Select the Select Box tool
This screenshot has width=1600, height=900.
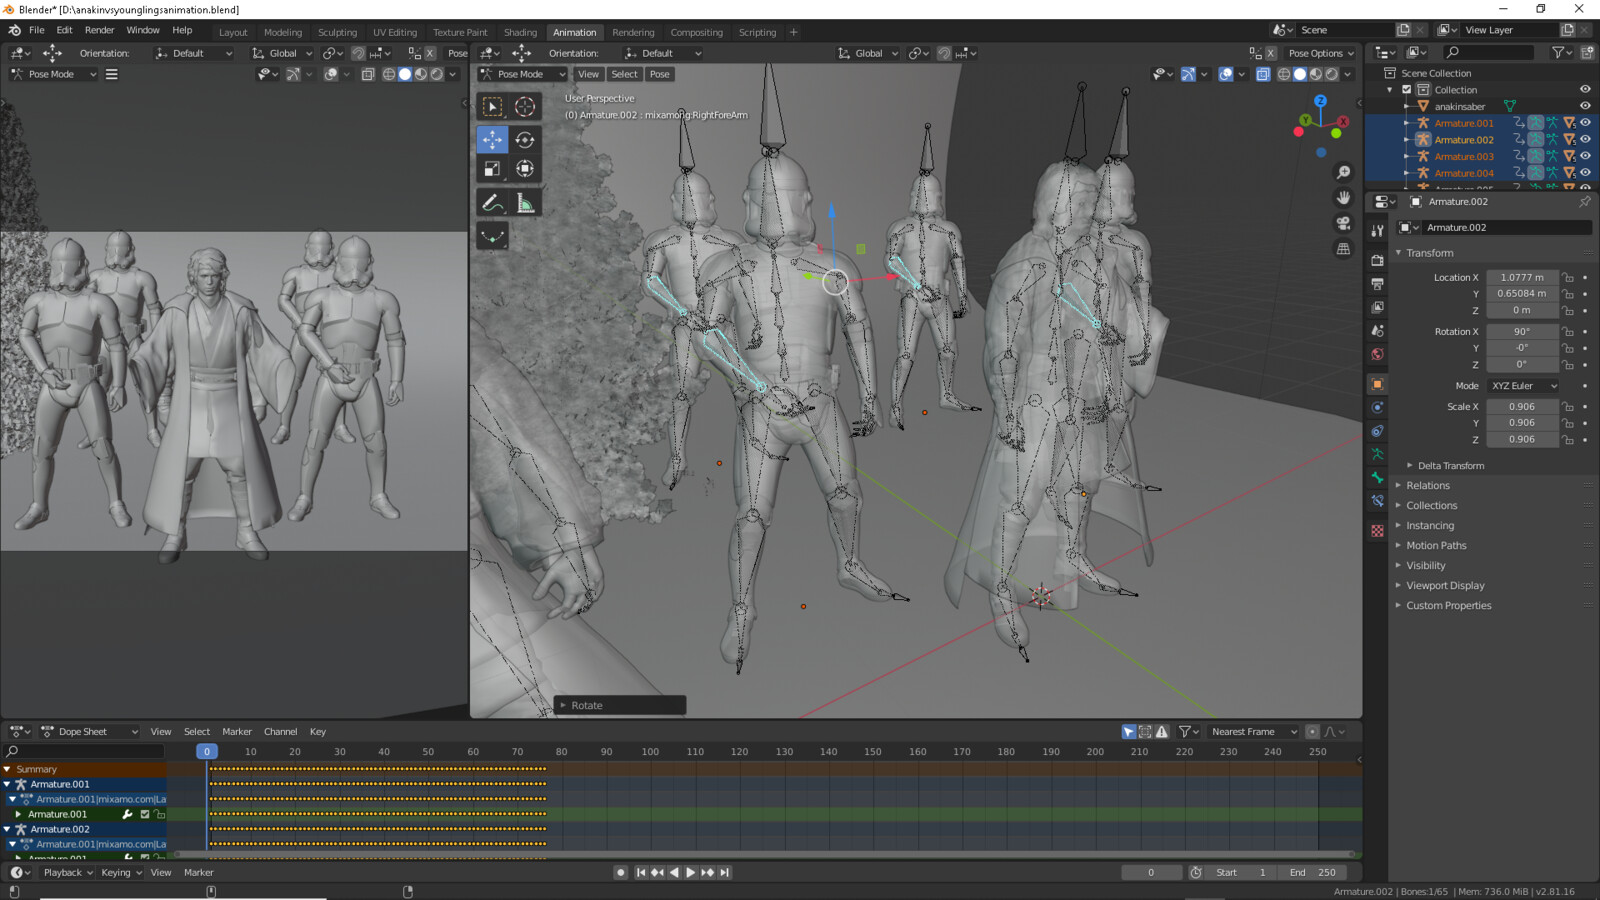[492, 106]
